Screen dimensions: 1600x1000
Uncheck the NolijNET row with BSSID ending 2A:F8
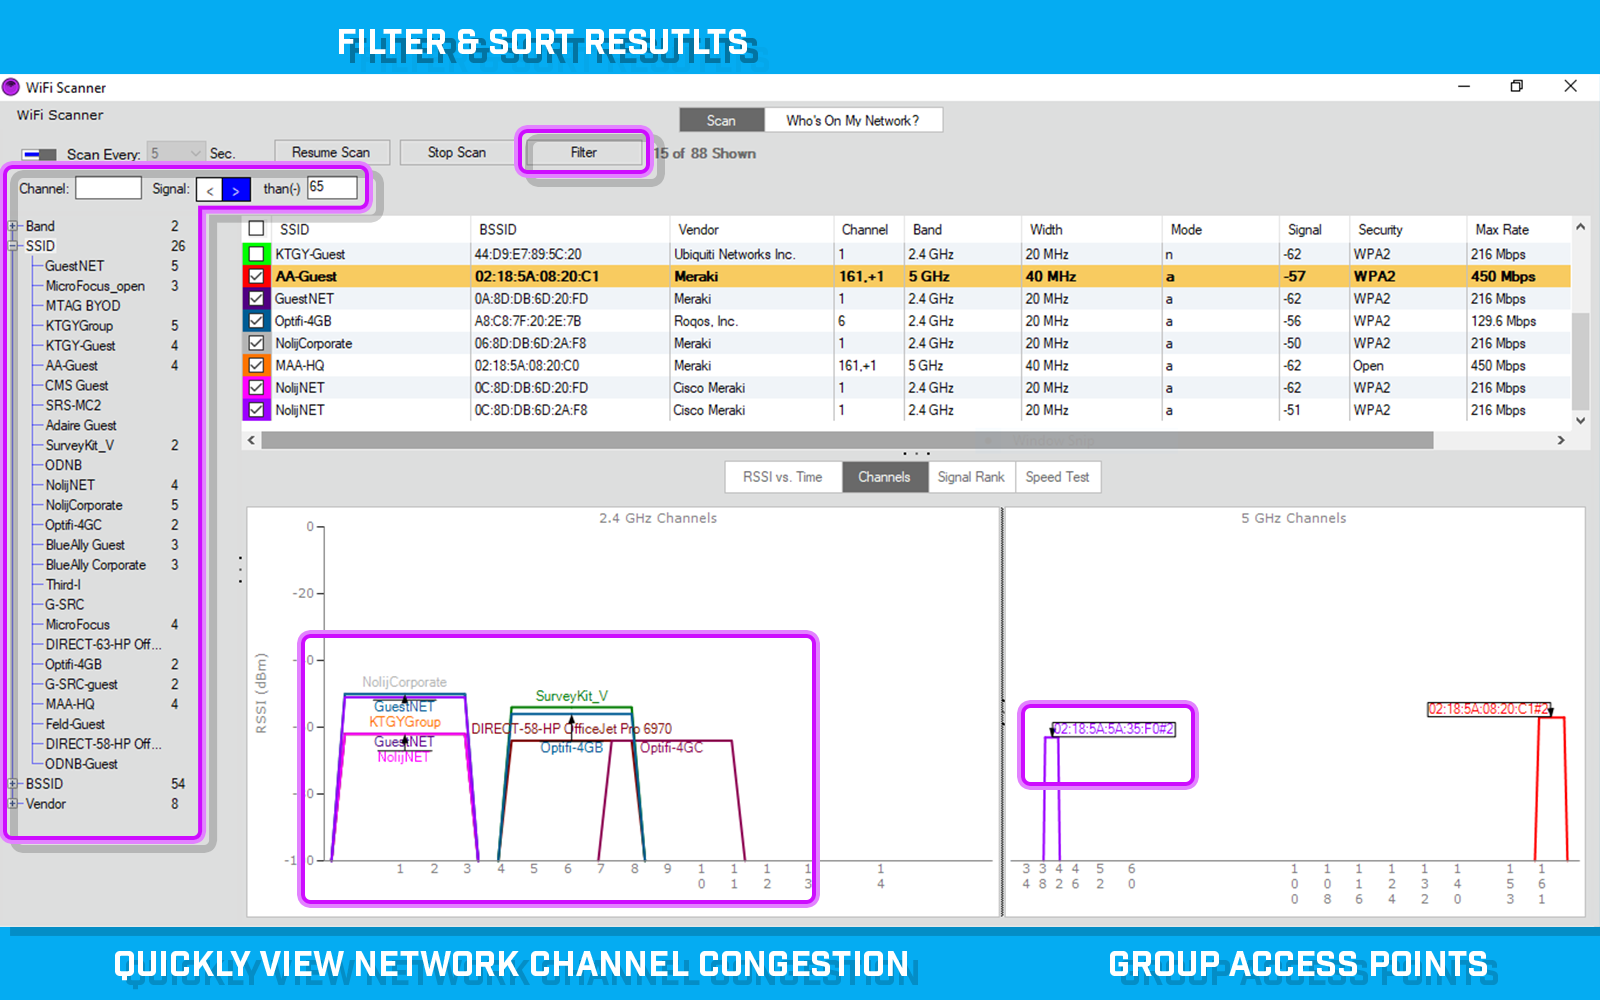coord(256,410)
